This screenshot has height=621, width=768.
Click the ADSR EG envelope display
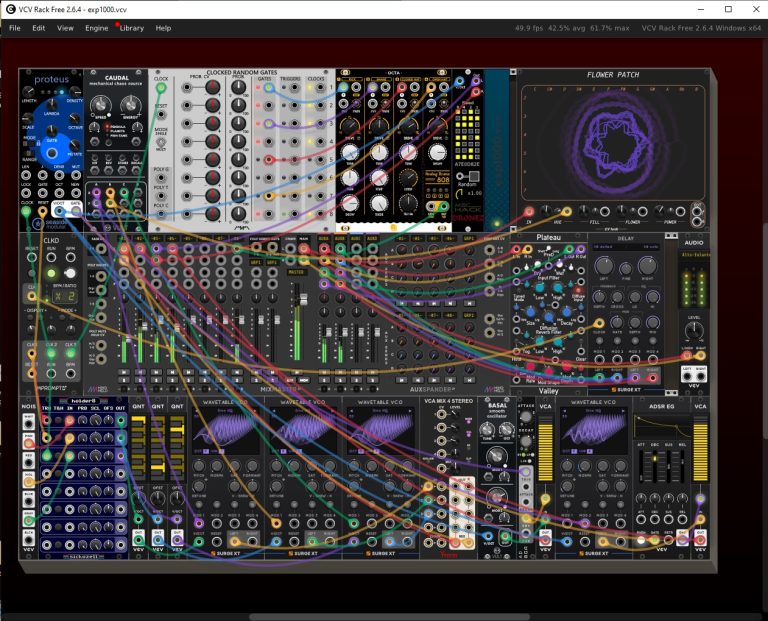tap(662, 427)
